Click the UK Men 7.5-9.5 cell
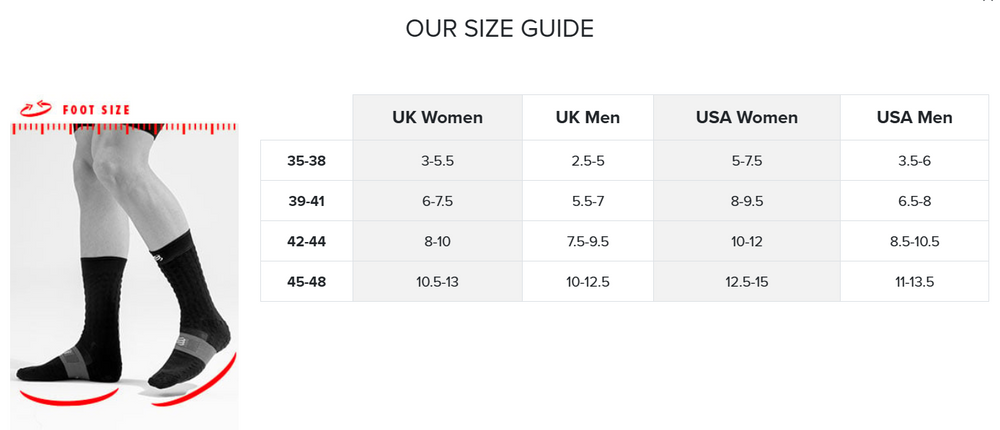The height and width of the screenshot is (430, 1000). 587,241
